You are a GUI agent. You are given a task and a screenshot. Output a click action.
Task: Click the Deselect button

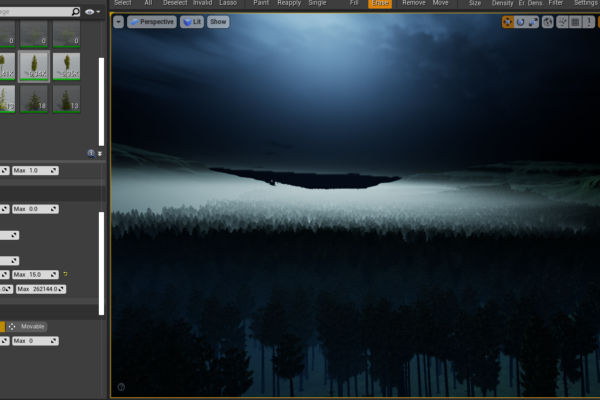click(175, 3)
